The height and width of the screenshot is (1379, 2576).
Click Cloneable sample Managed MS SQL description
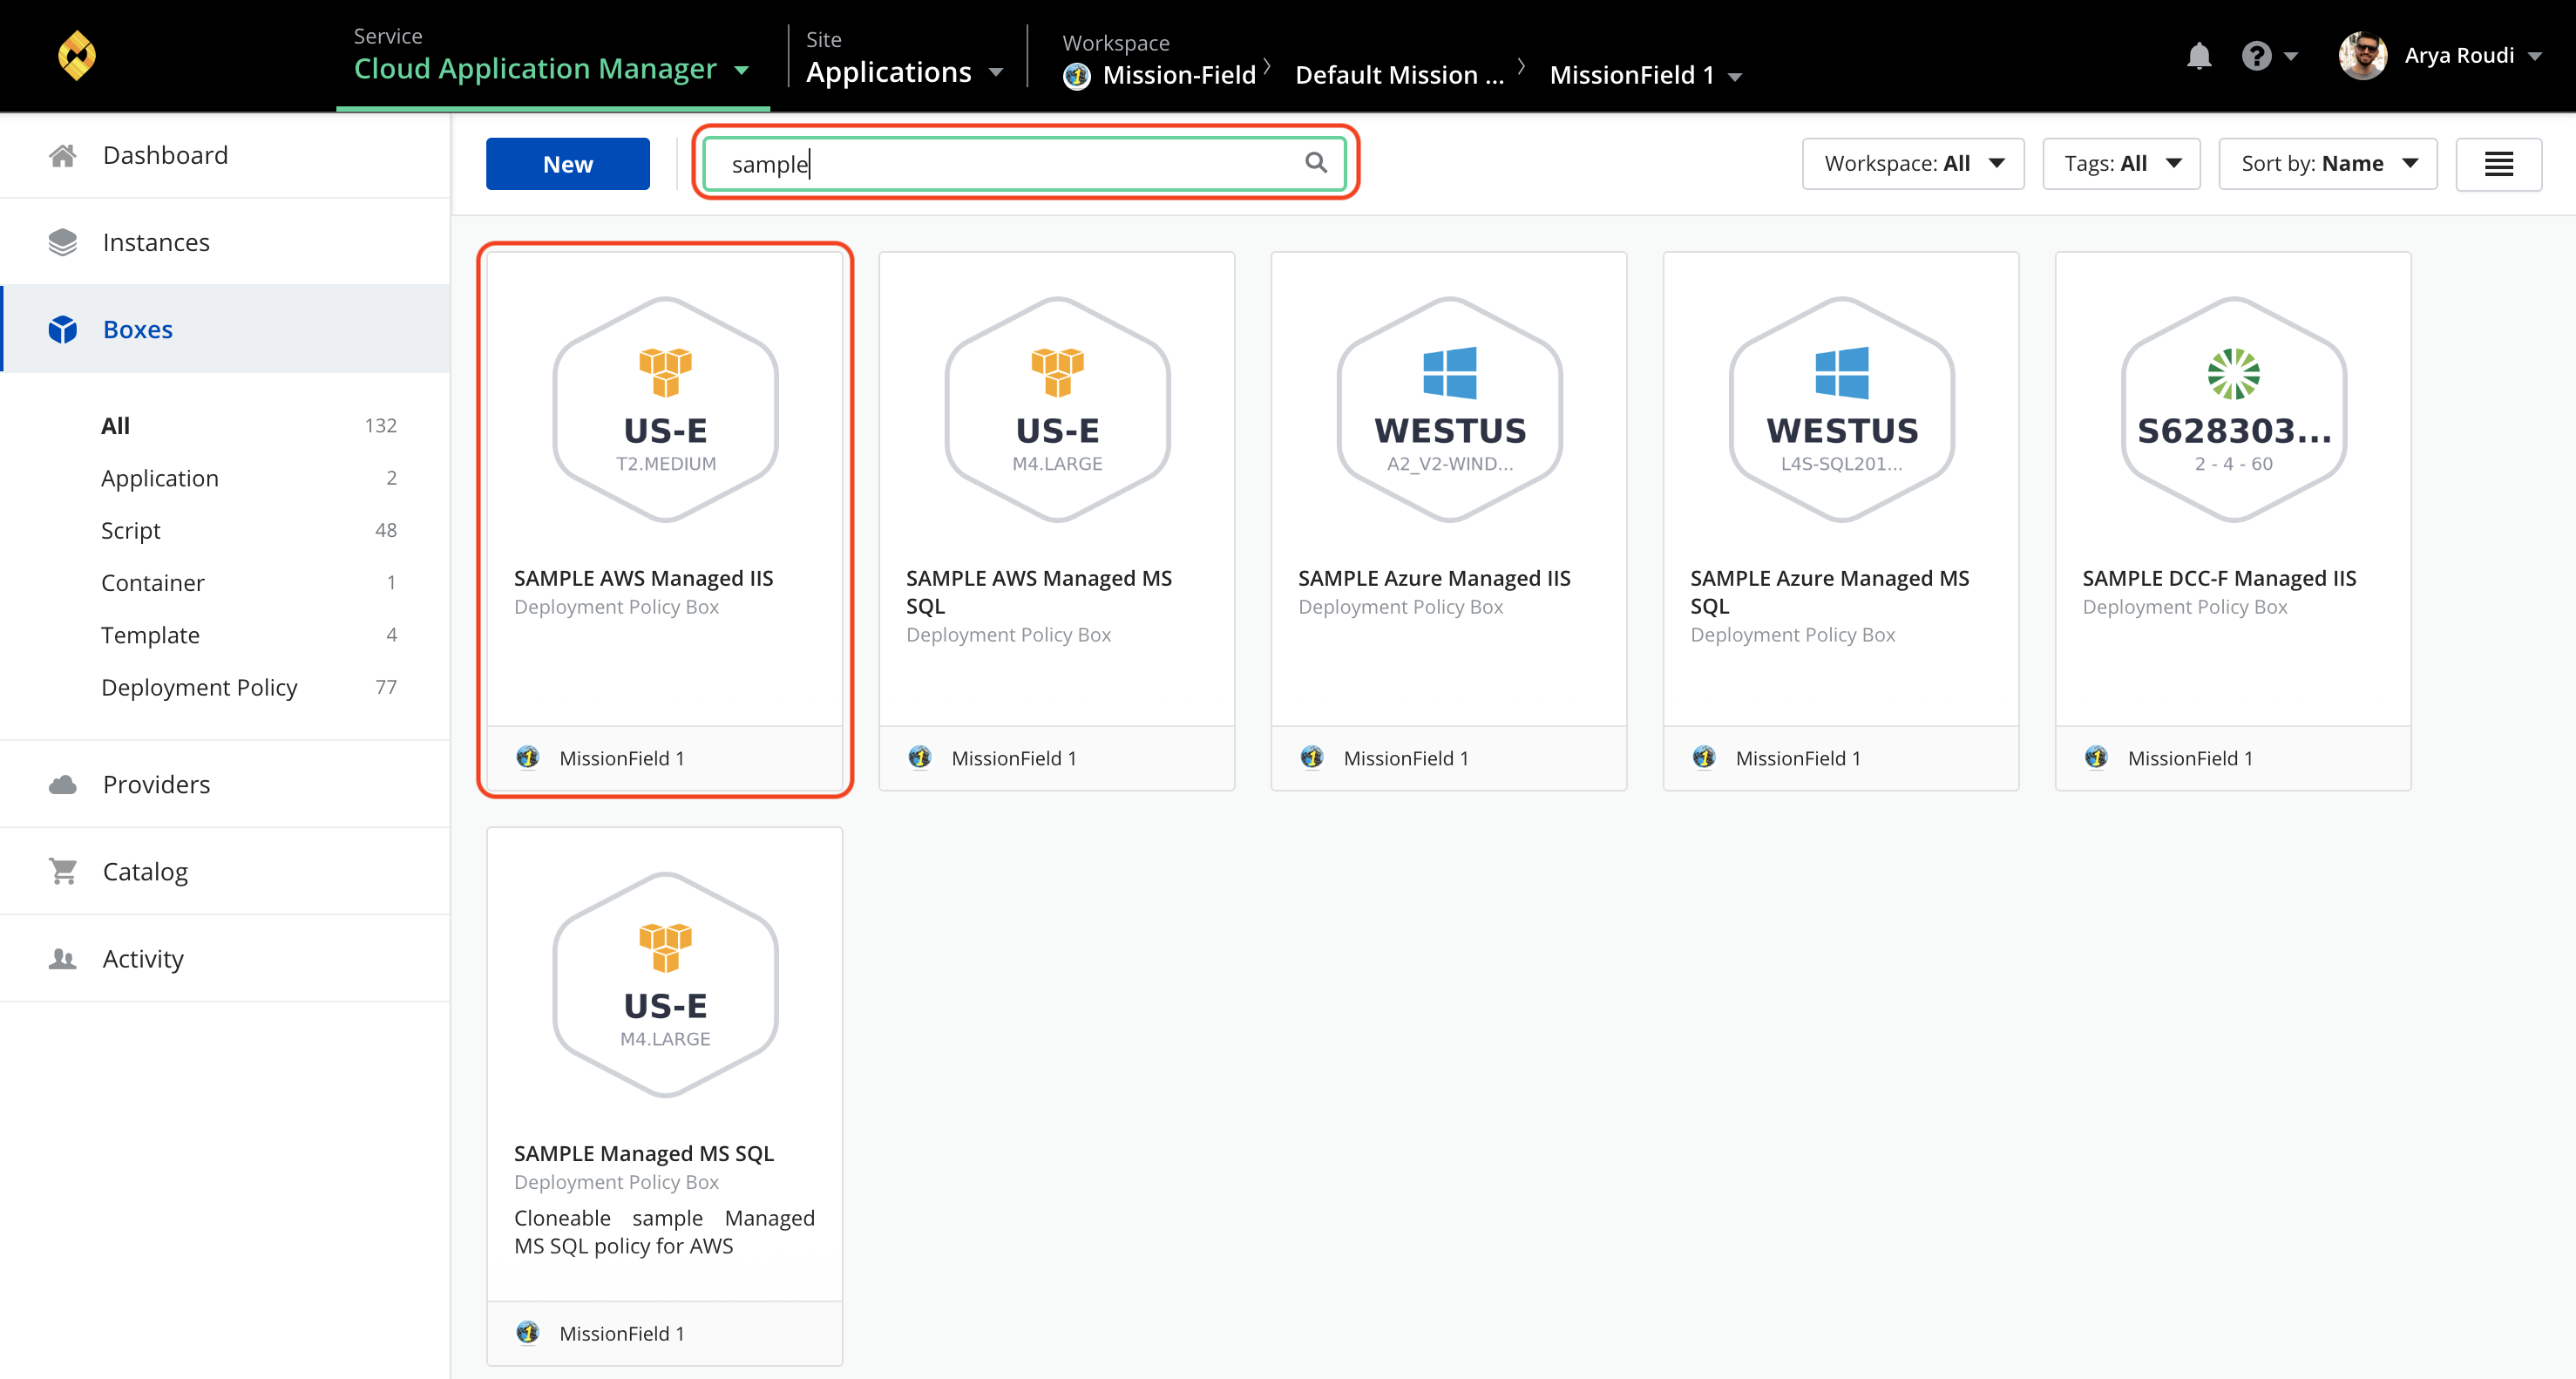[664, 1232]
